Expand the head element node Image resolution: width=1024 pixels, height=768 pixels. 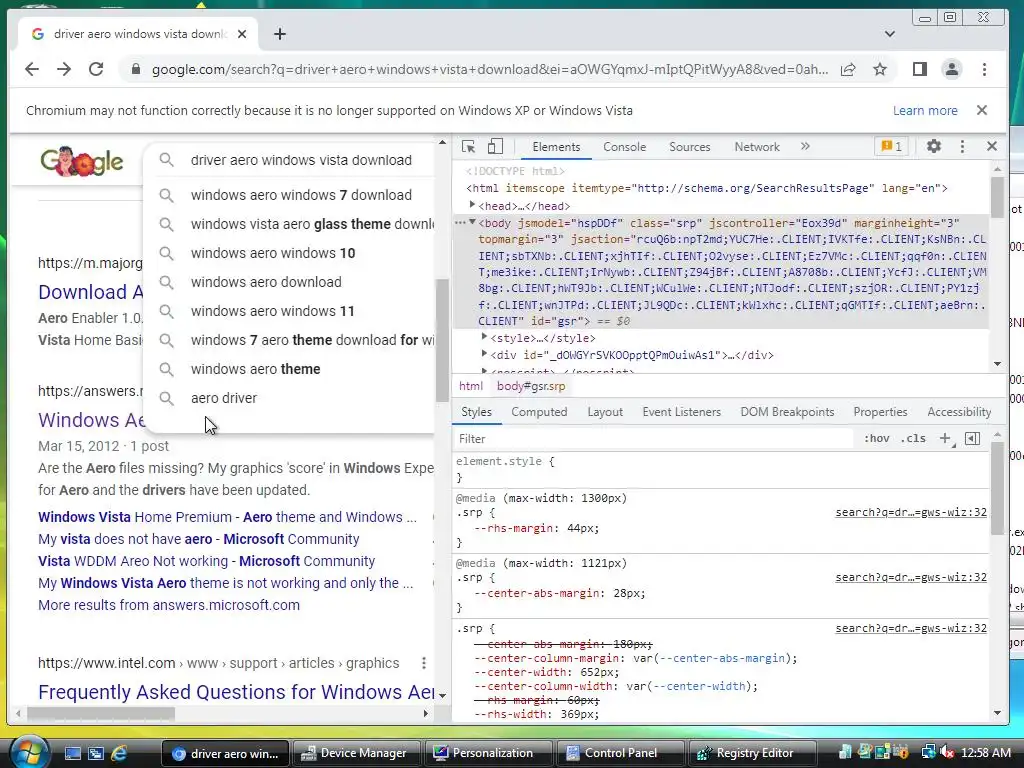click(x=472, y=205)
